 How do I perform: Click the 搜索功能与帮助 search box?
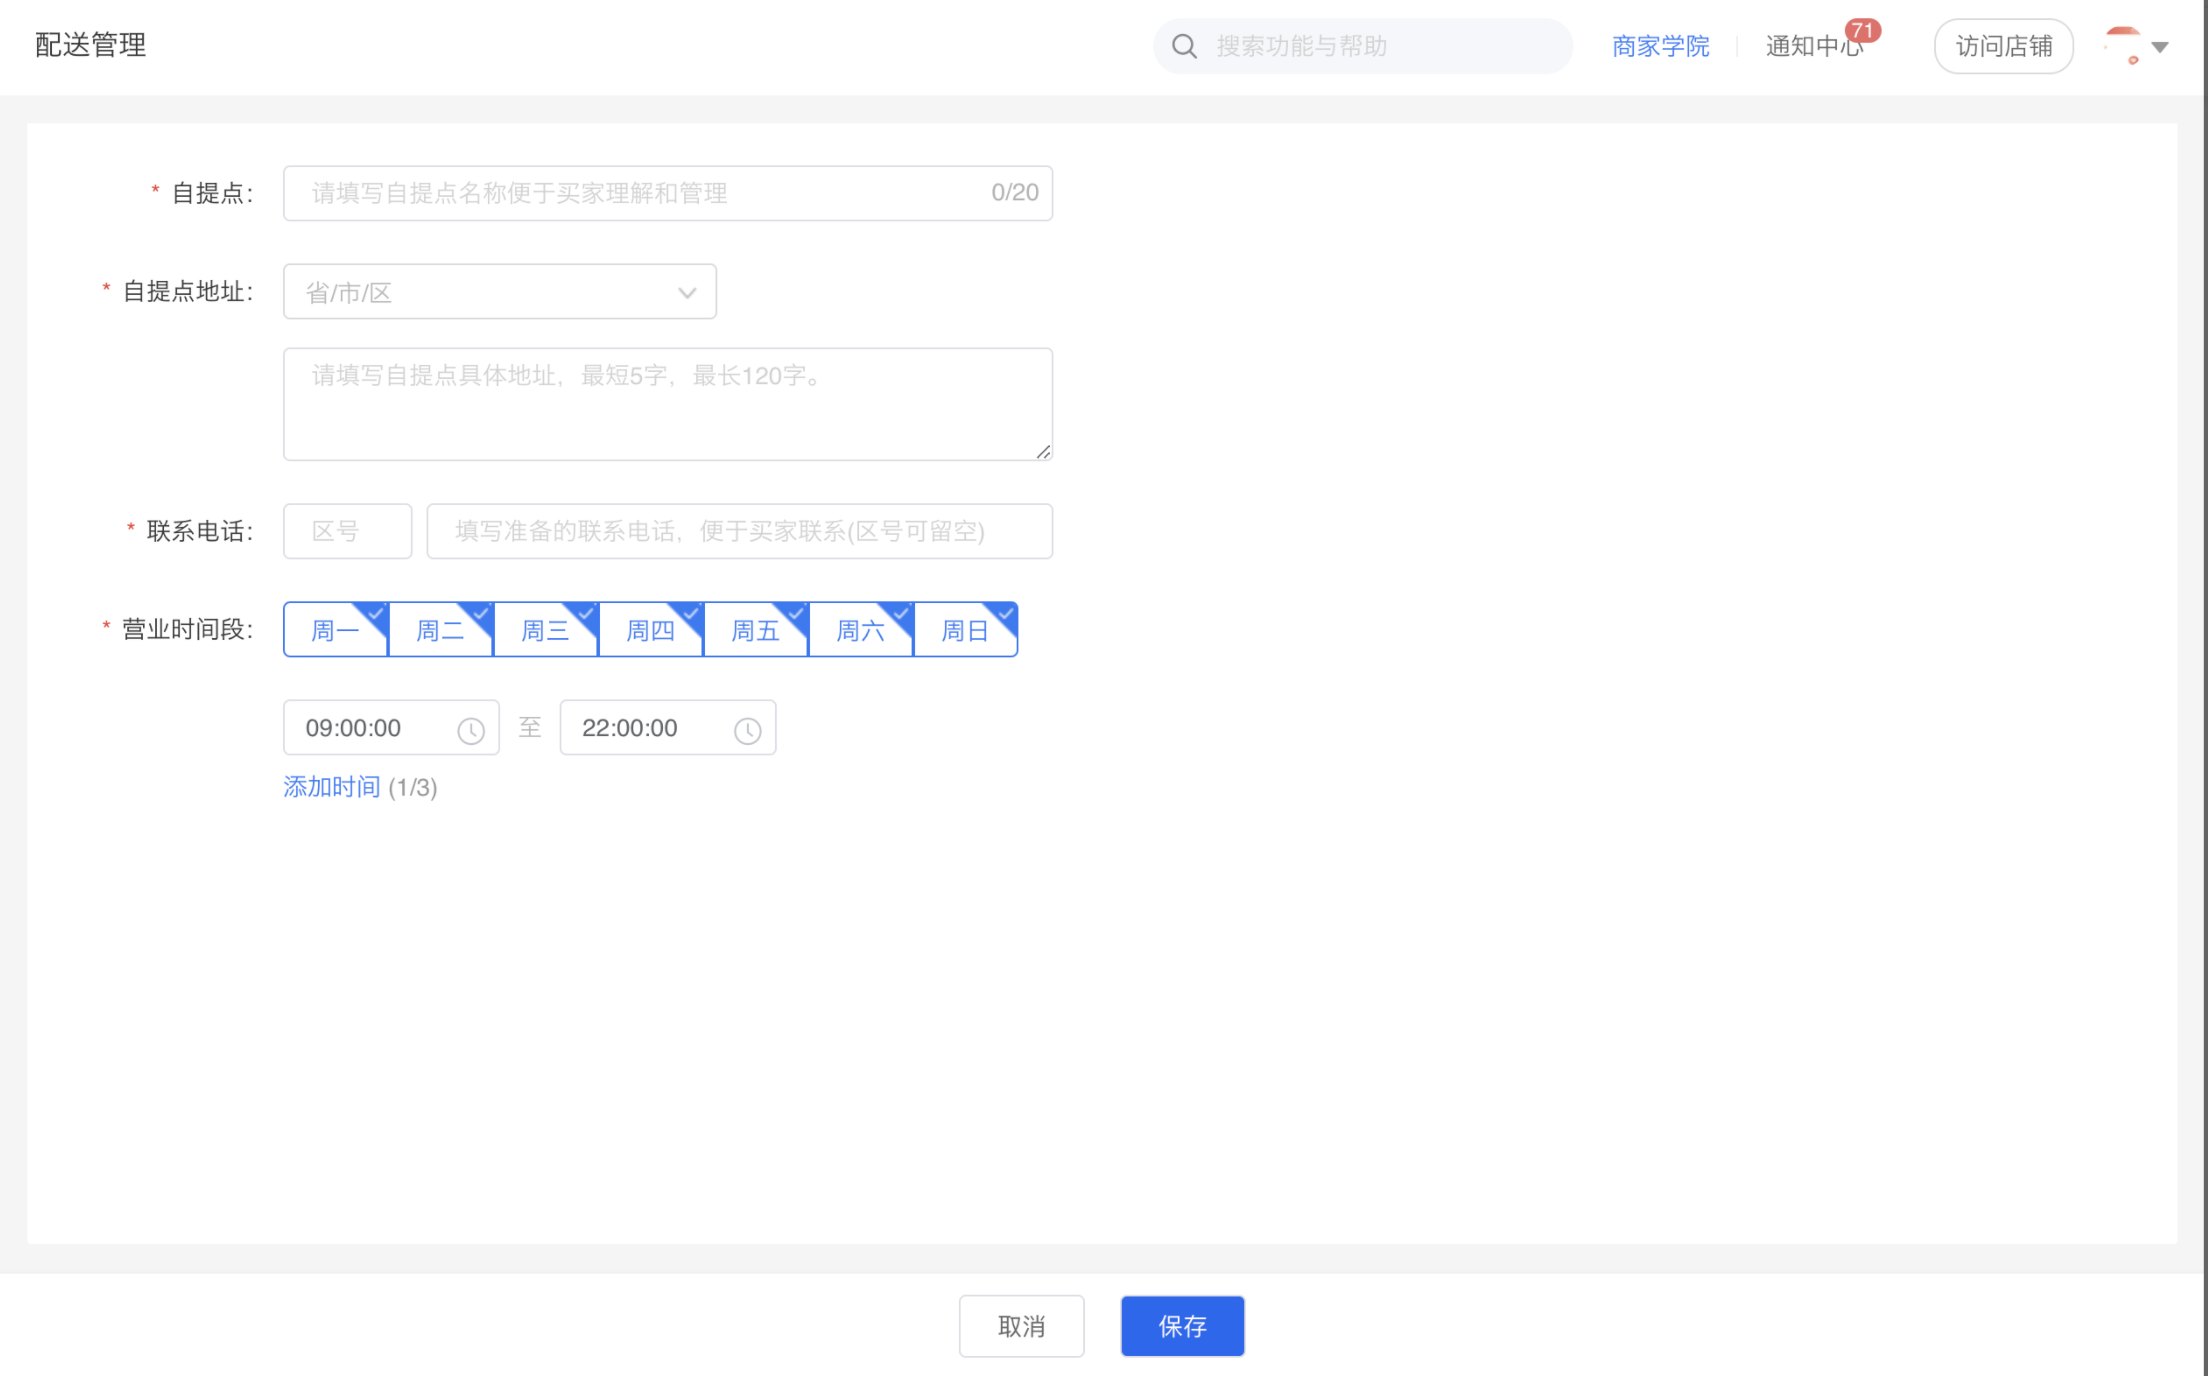(x=1363, y=46)
